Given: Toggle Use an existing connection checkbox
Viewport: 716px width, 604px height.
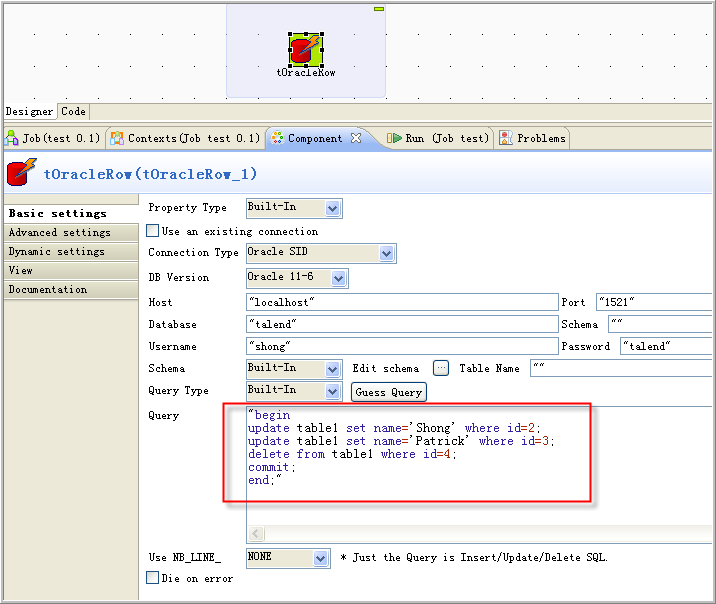Looking at the screenshot, I should coord(153,231).
